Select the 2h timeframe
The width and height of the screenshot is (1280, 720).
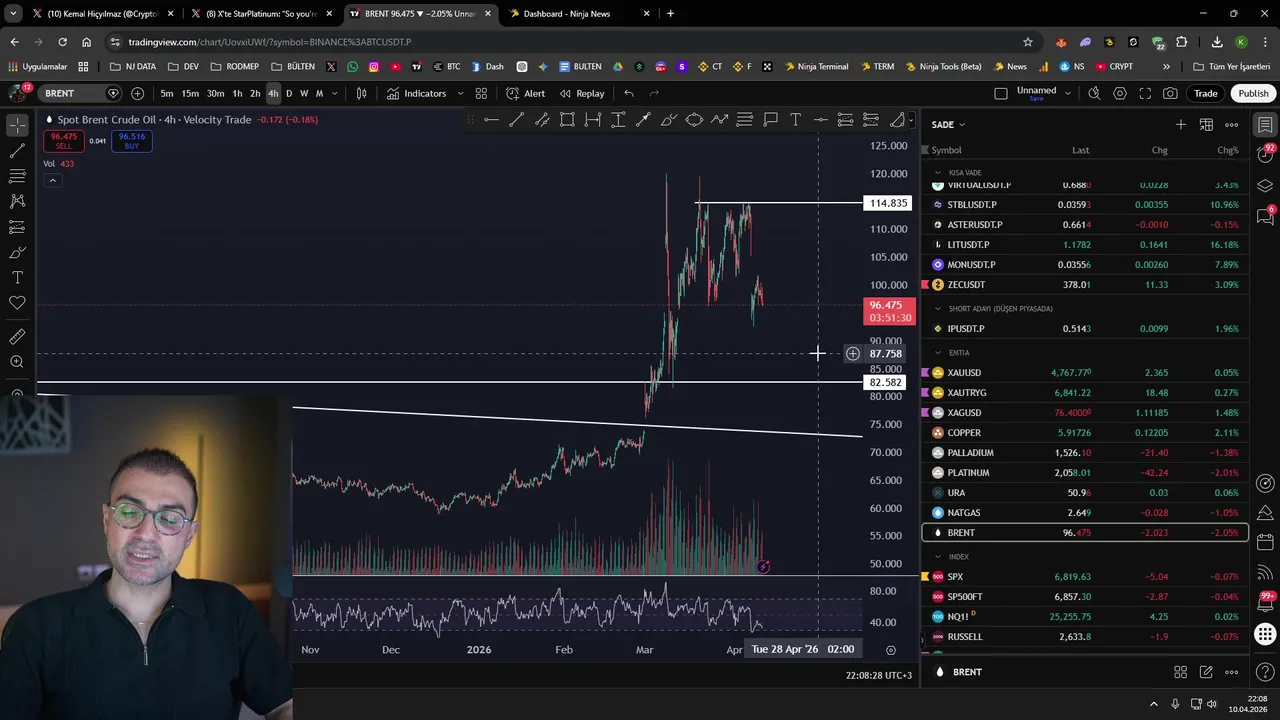point(255,93)
